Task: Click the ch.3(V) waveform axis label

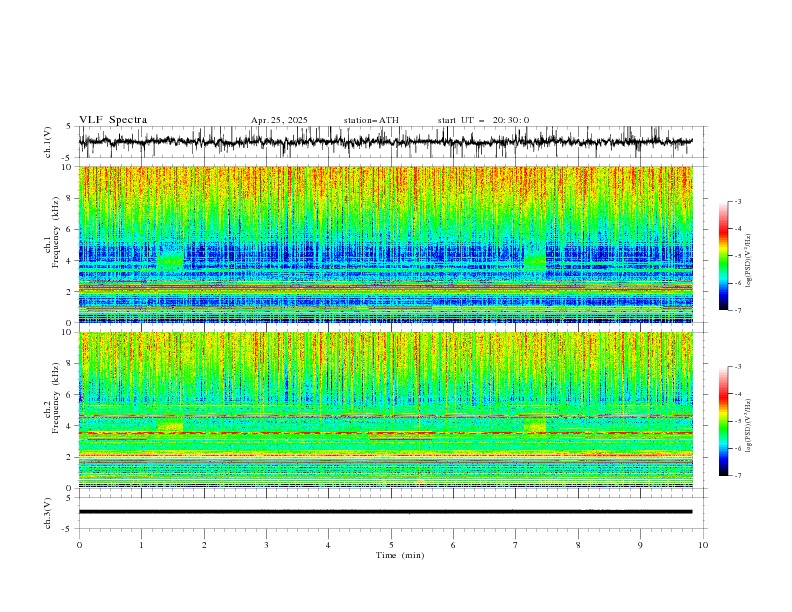Action: 48,513
